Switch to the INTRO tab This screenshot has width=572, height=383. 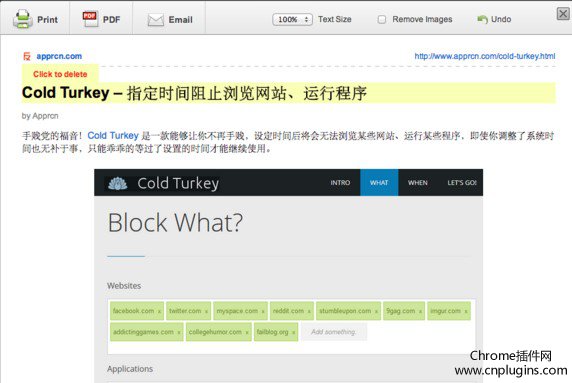point(340,183)
